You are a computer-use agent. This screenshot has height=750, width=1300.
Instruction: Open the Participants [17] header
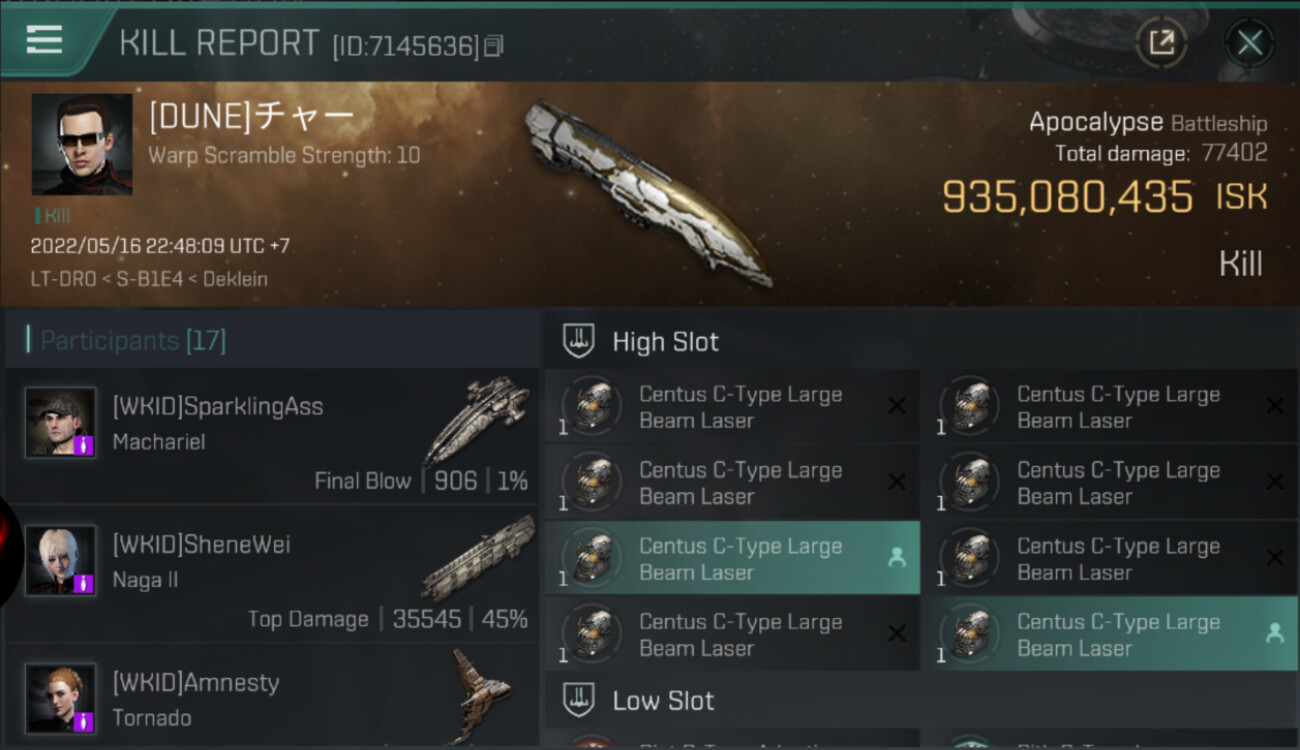pos(133,341)
